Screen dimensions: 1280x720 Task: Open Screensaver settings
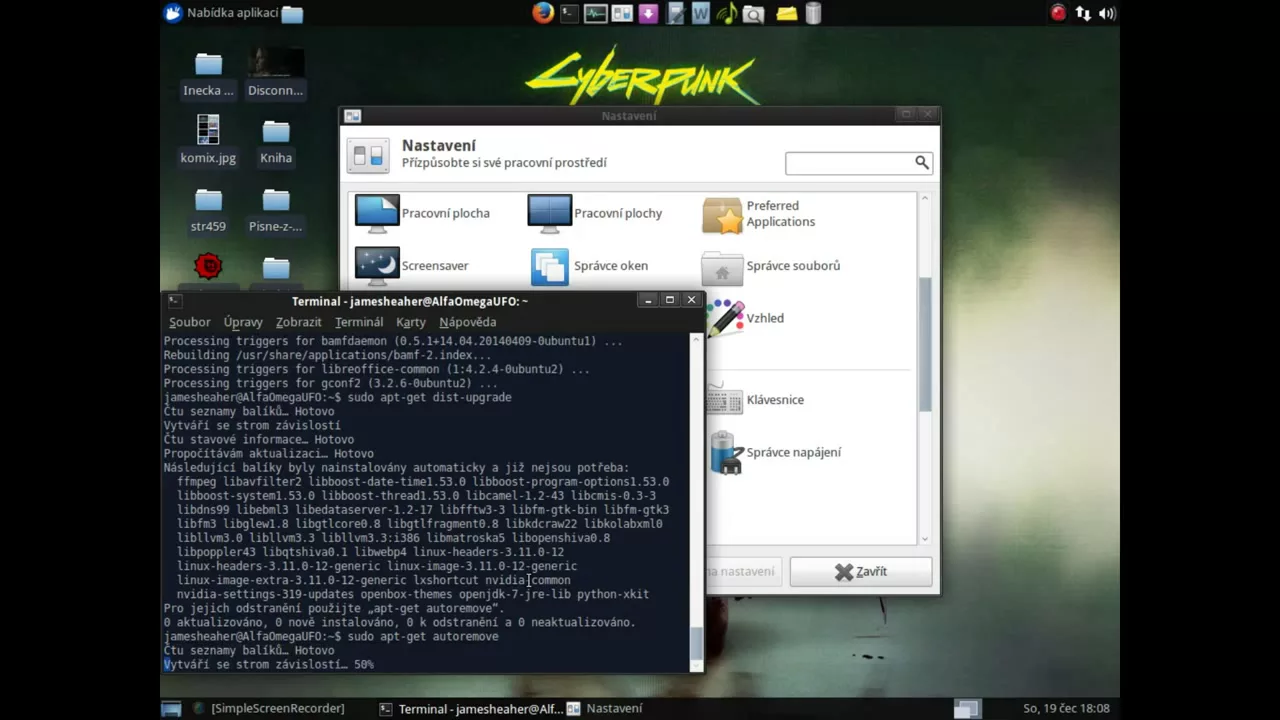[x=412, y=266]
